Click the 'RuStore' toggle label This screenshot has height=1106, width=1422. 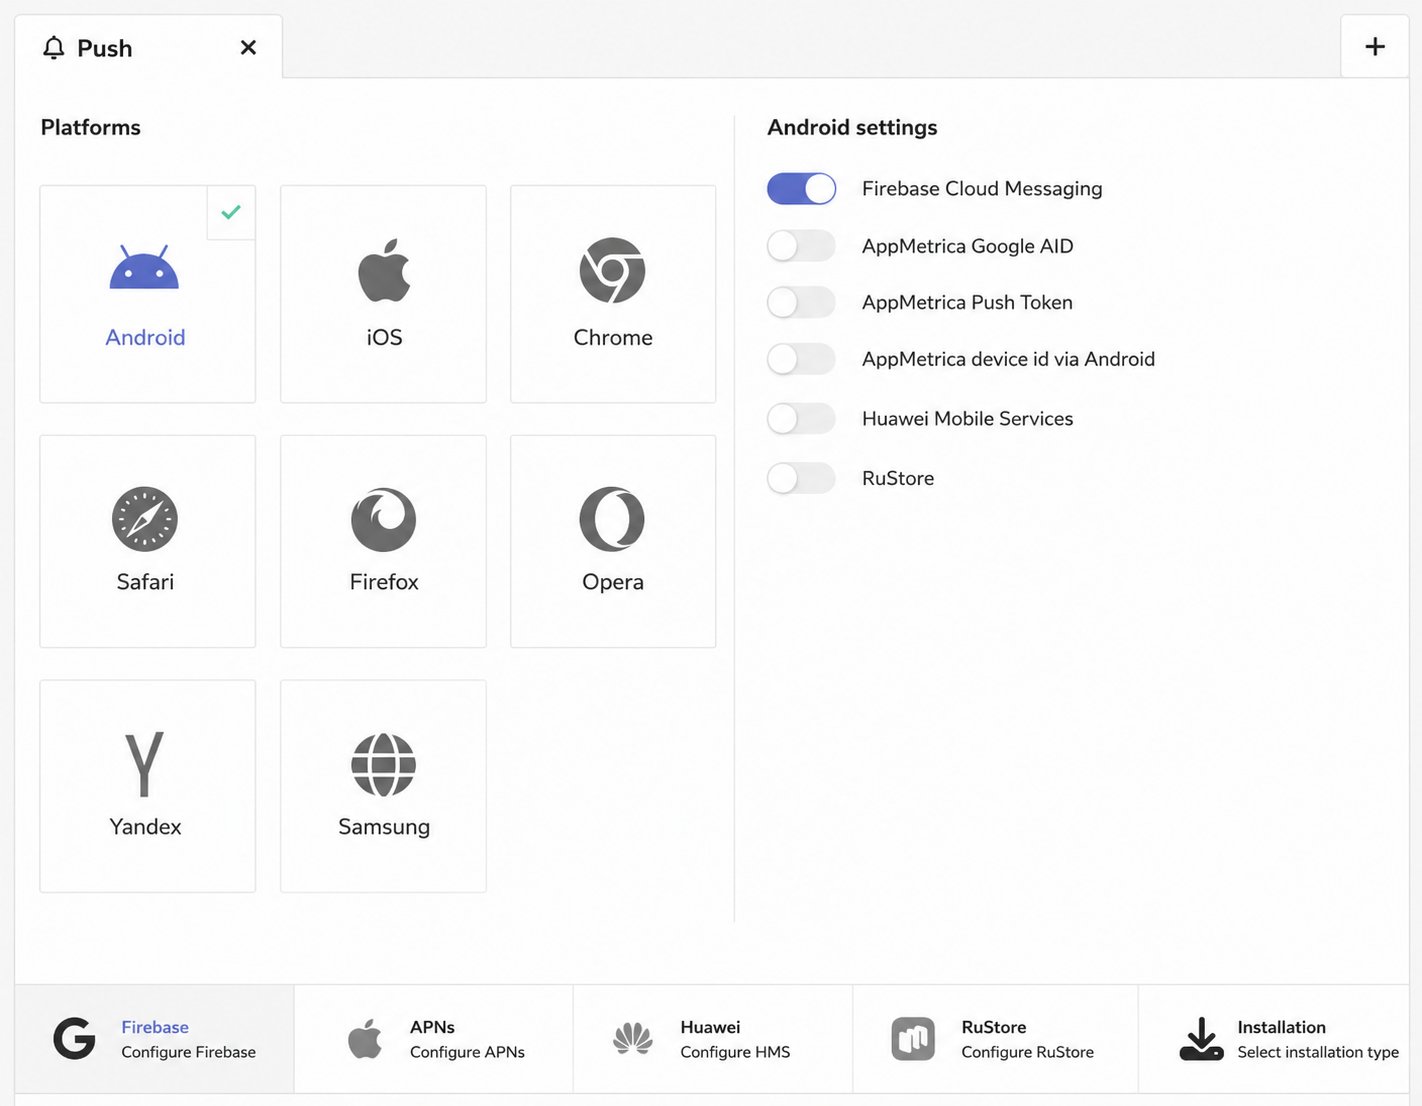point(898,478)
